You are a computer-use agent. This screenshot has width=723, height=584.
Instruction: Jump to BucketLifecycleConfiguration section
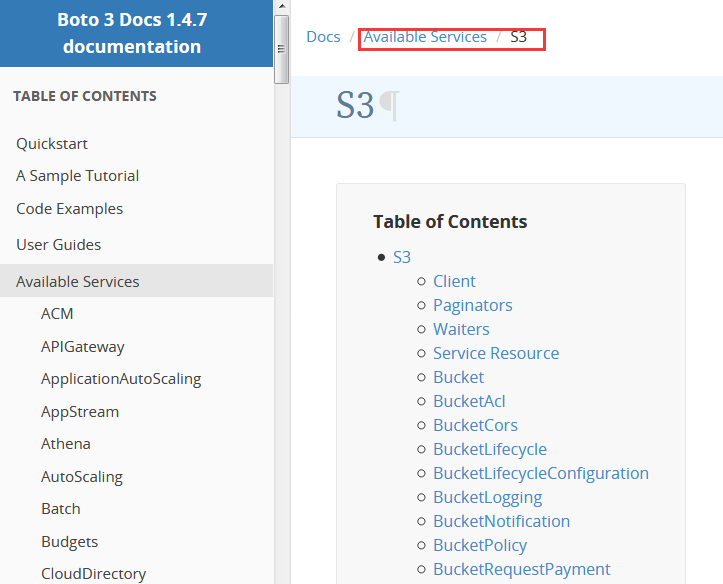click(x=541, y=473)
